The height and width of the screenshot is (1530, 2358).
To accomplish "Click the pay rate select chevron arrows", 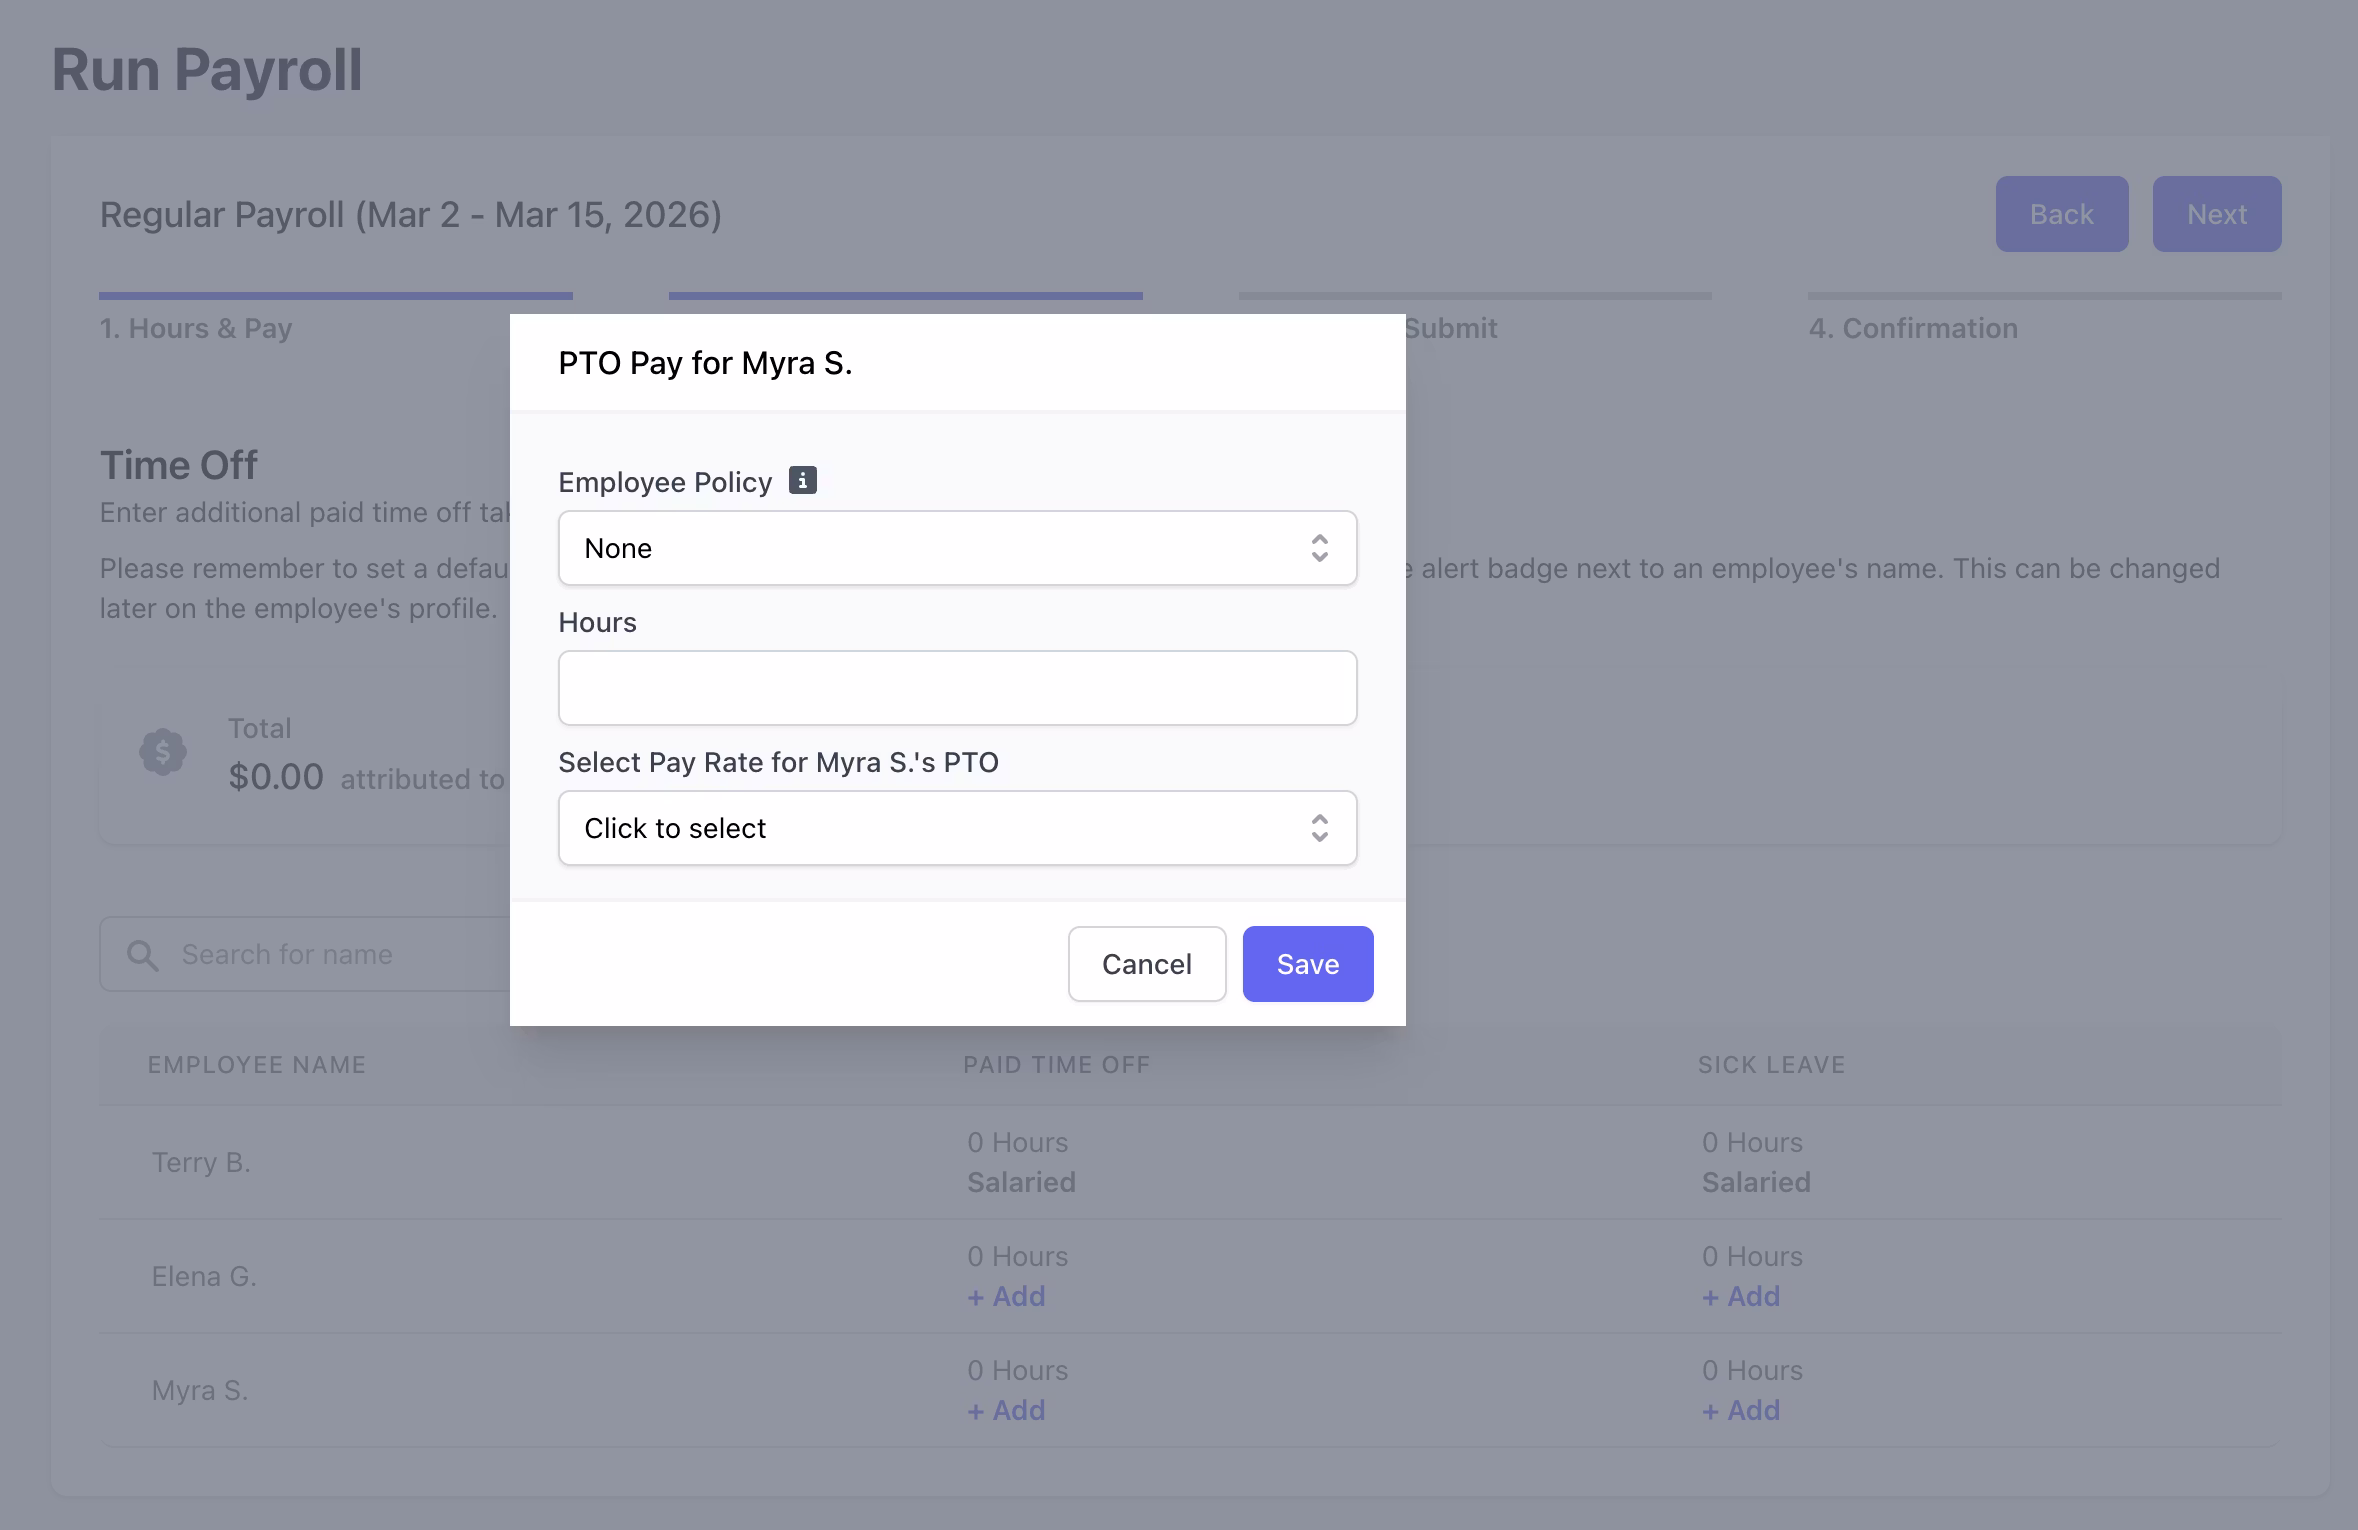I will click(1319, 828).
